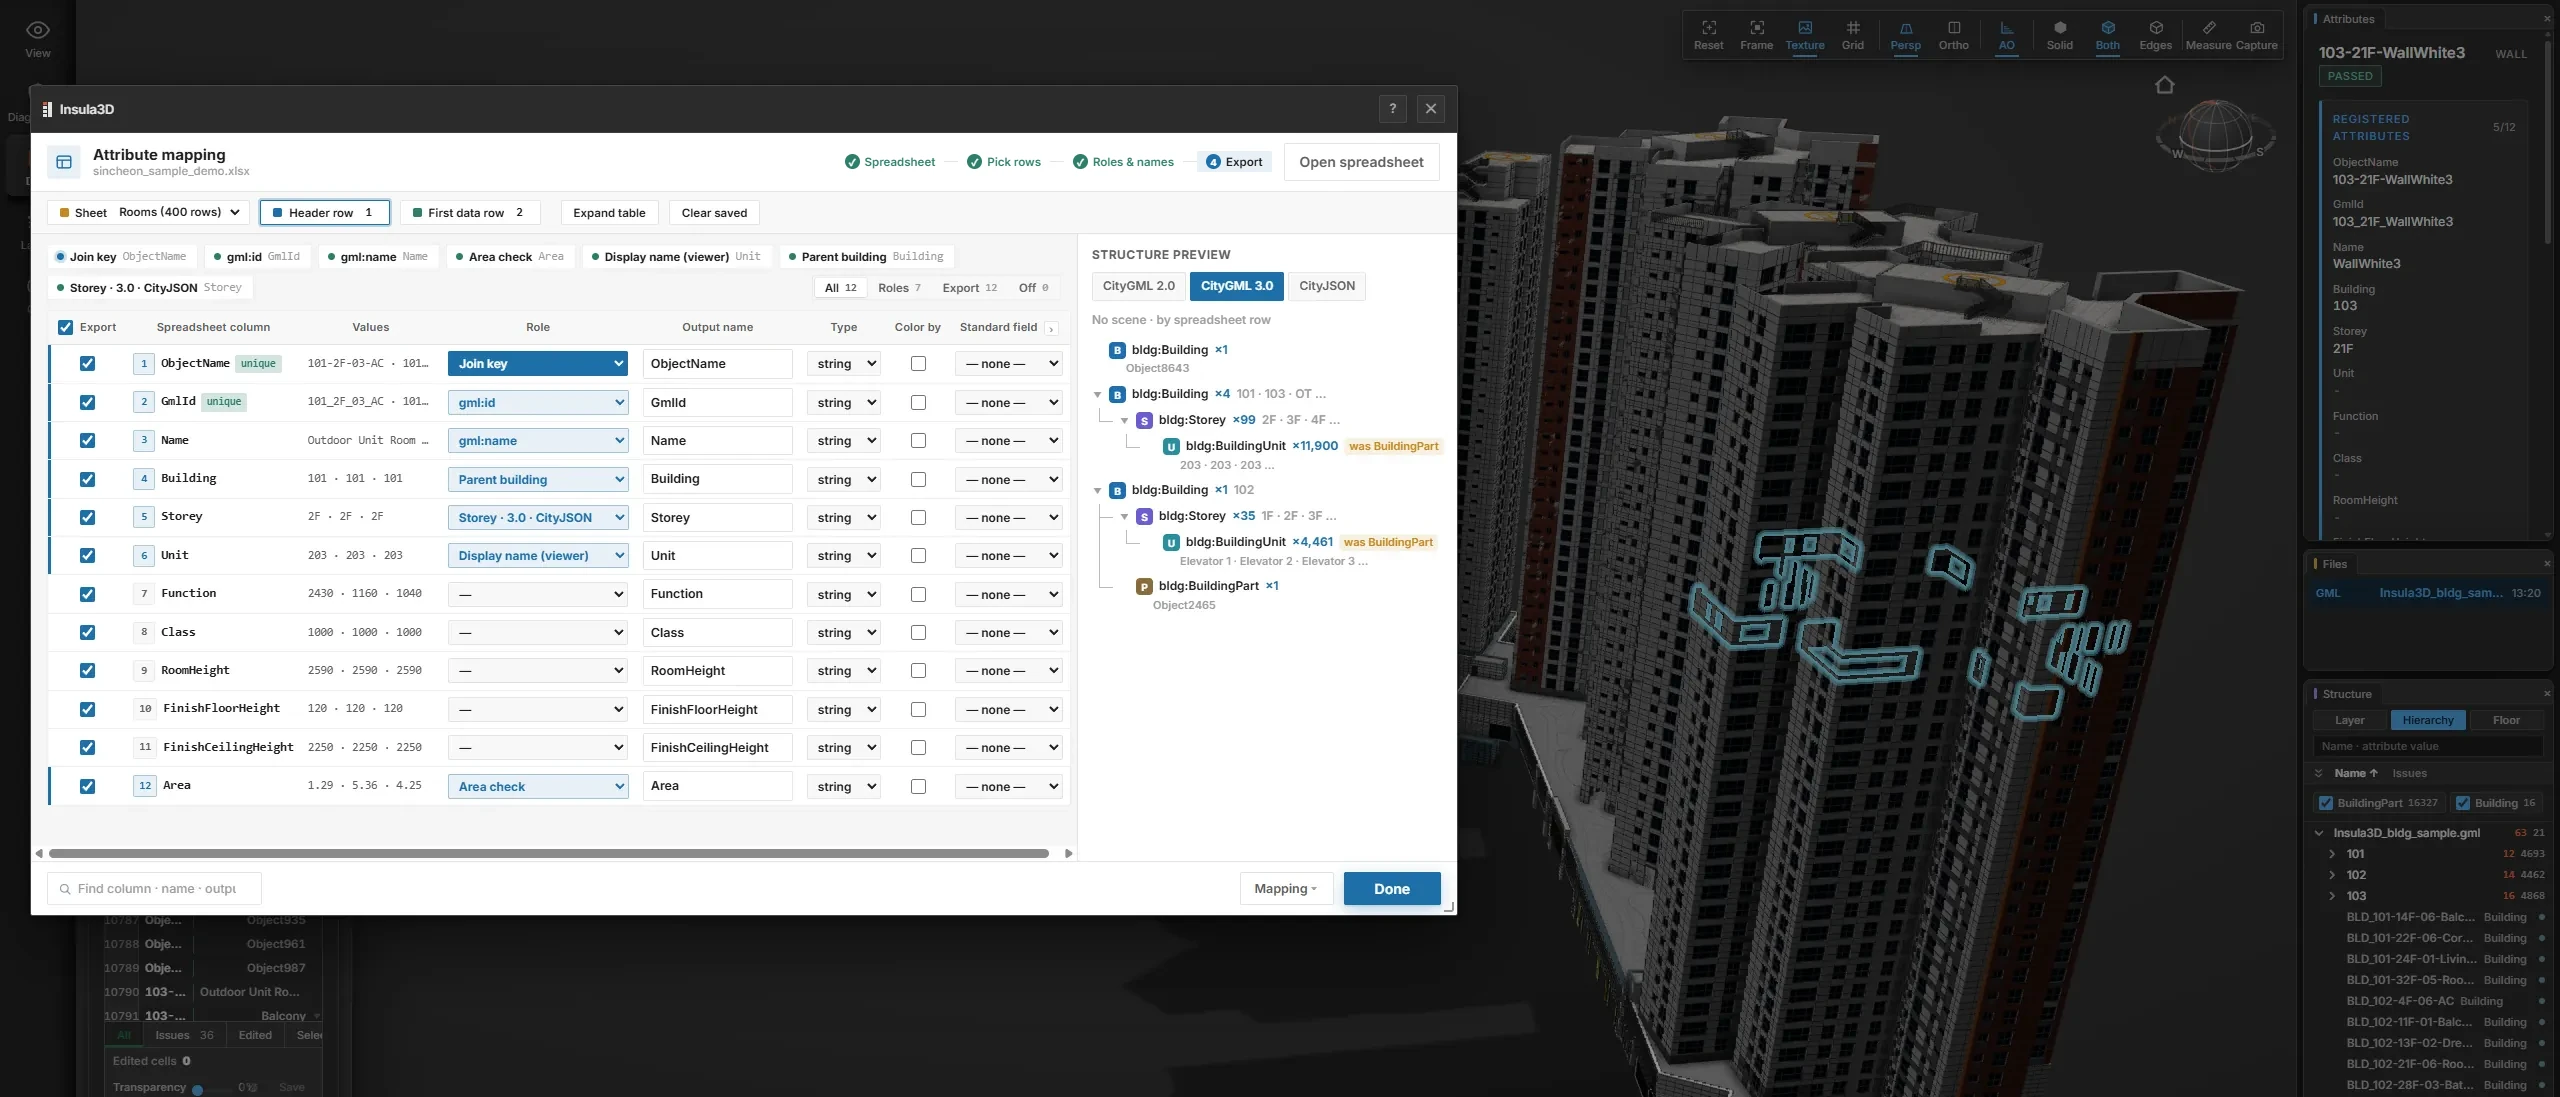Adjust the Transparency slider handle
Screen dimensions: 2560x1097
tap(198, 1089)
